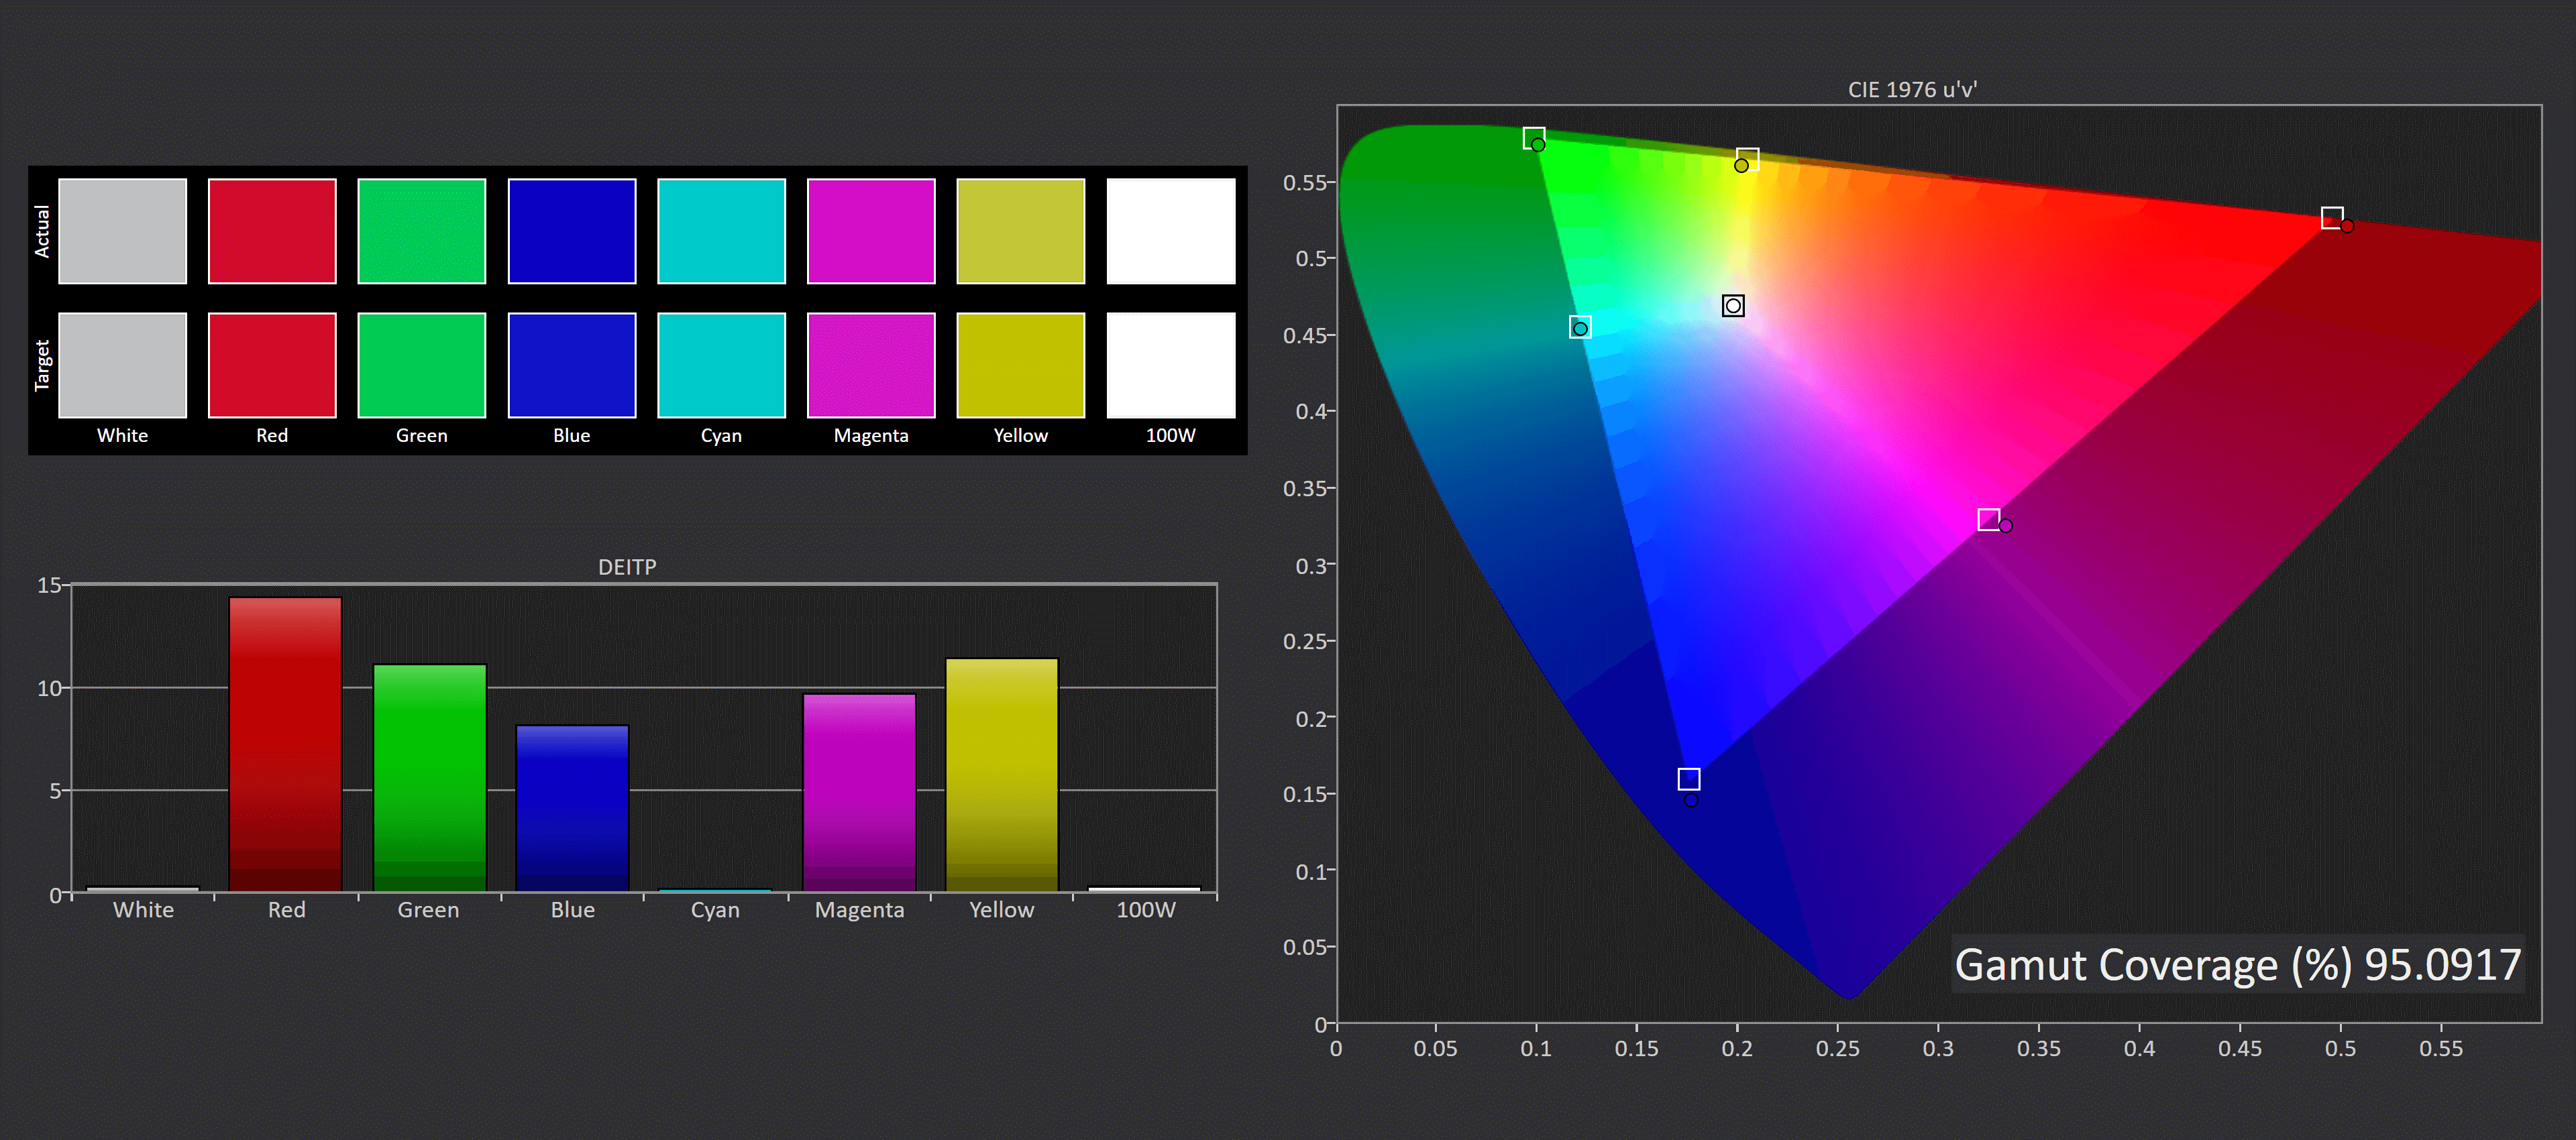Click the blue primary target square marker
The width and height of the screenshot is (2576, 1140).
[1688, 778]
